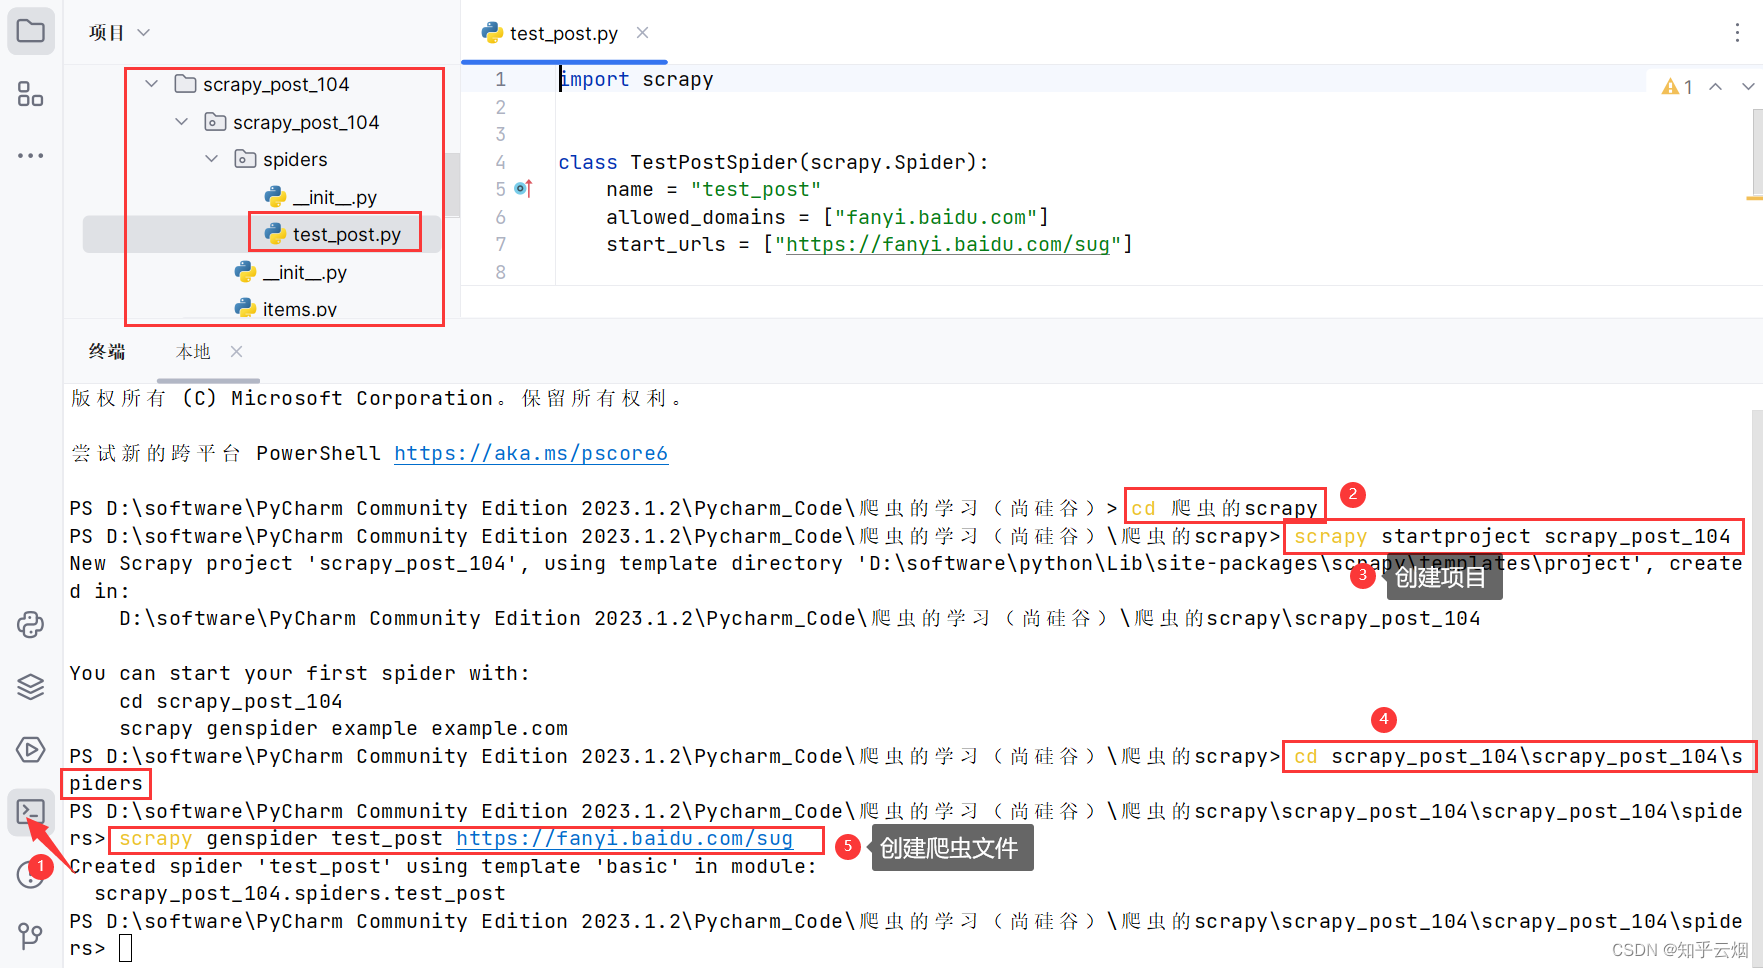Image resolution: width=1763 pixels, height=968 pixels.
Task: Click "scrapy startproject scrapy_post_104" command text
Action: coord(1512,536)
